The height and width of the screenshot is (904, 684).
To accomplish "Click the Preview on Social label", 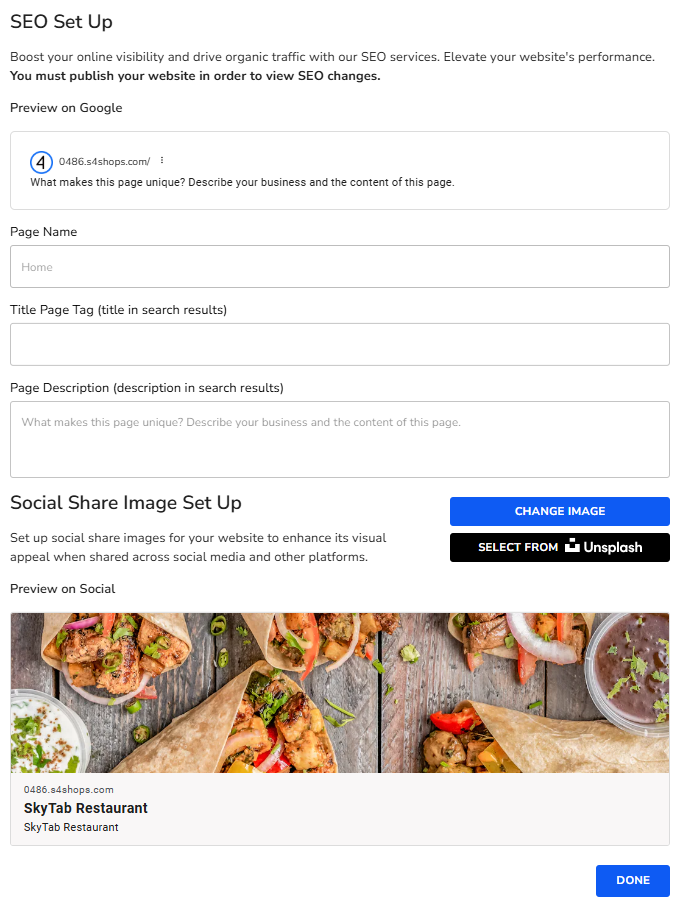I will 62,588.
